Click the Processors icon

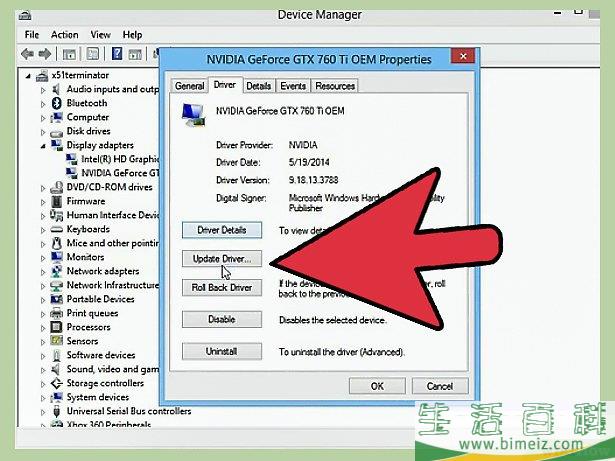coord(56,327)
